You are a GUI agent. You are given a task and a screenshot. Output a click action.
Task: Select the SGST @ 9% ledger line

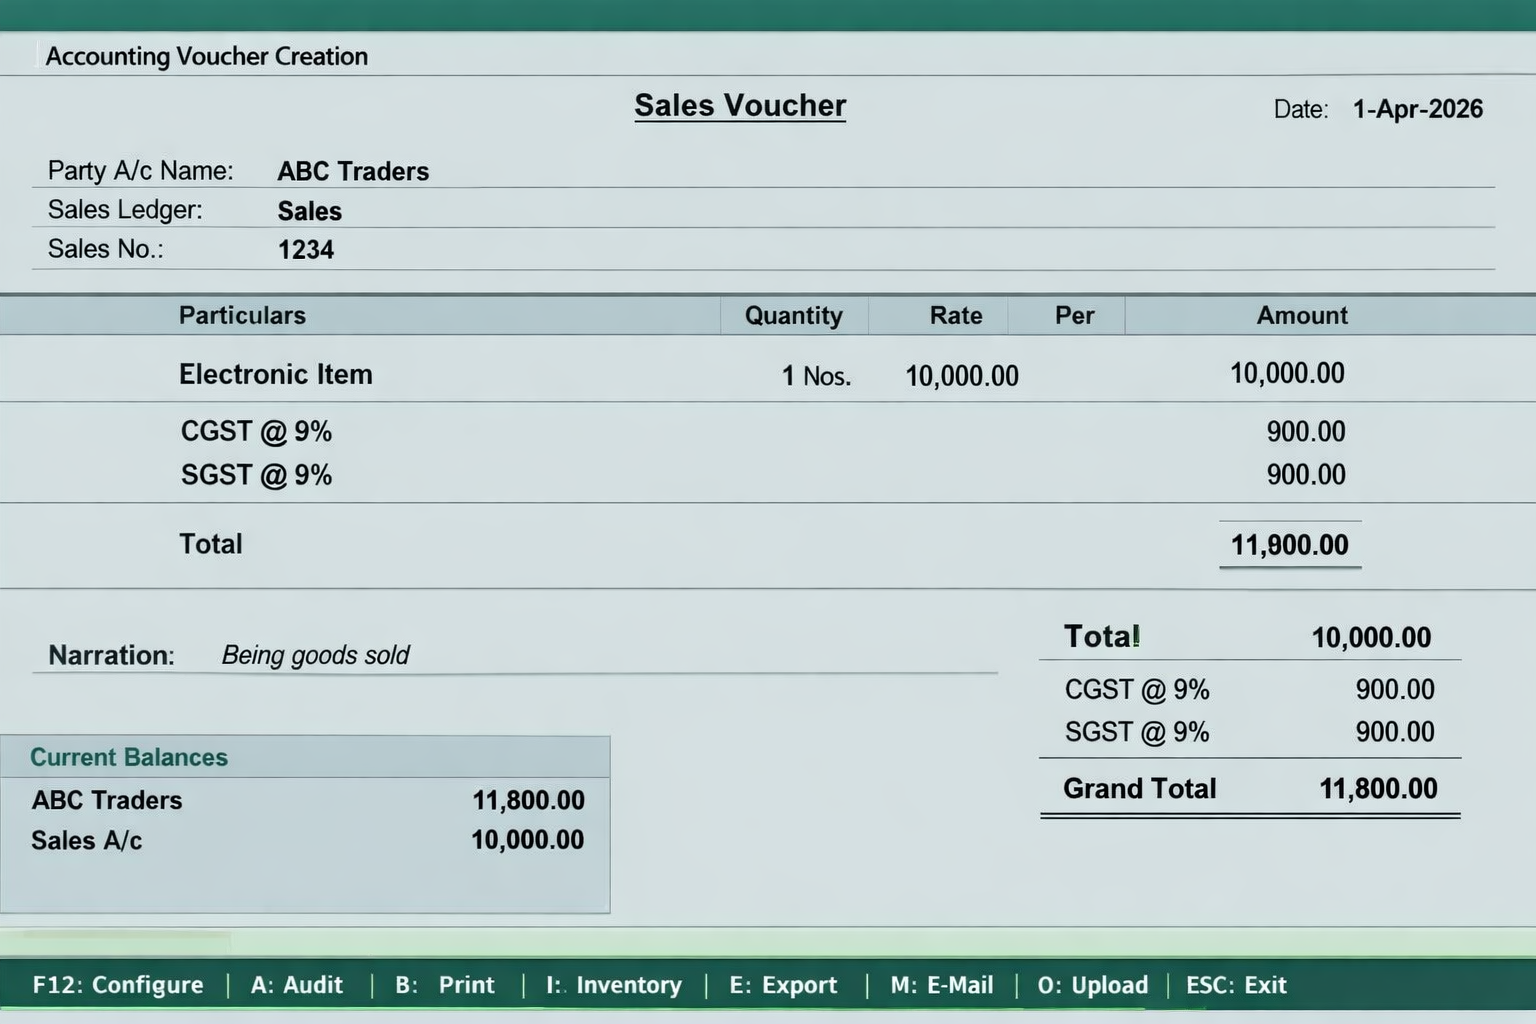pyautogui.click(x=256, y=474)
